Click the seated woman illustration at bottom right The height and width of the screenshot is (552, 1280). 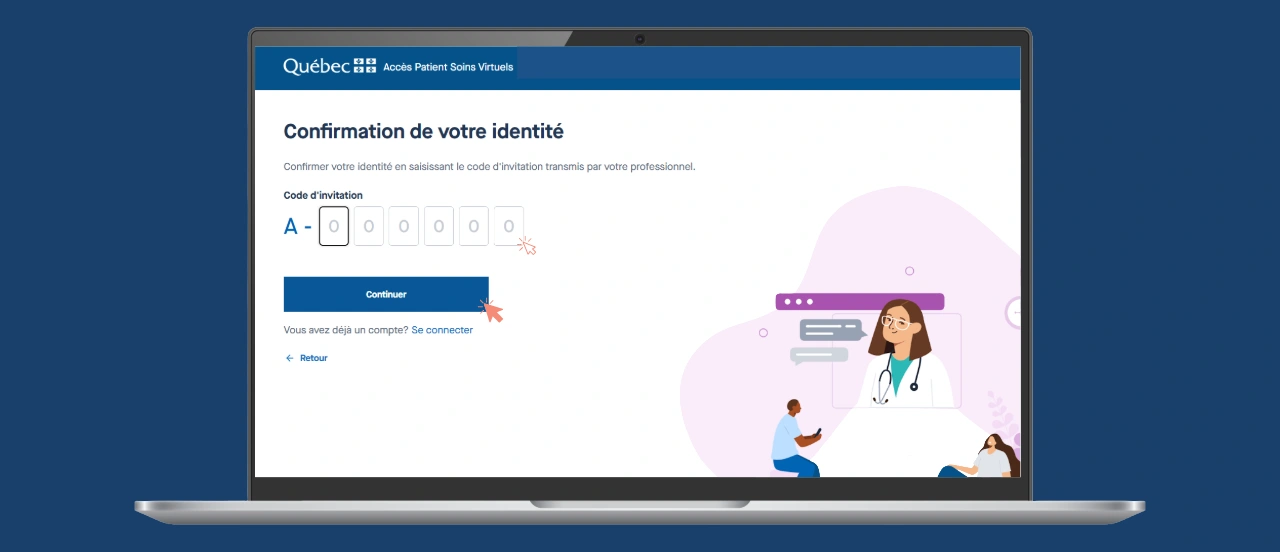985,459
